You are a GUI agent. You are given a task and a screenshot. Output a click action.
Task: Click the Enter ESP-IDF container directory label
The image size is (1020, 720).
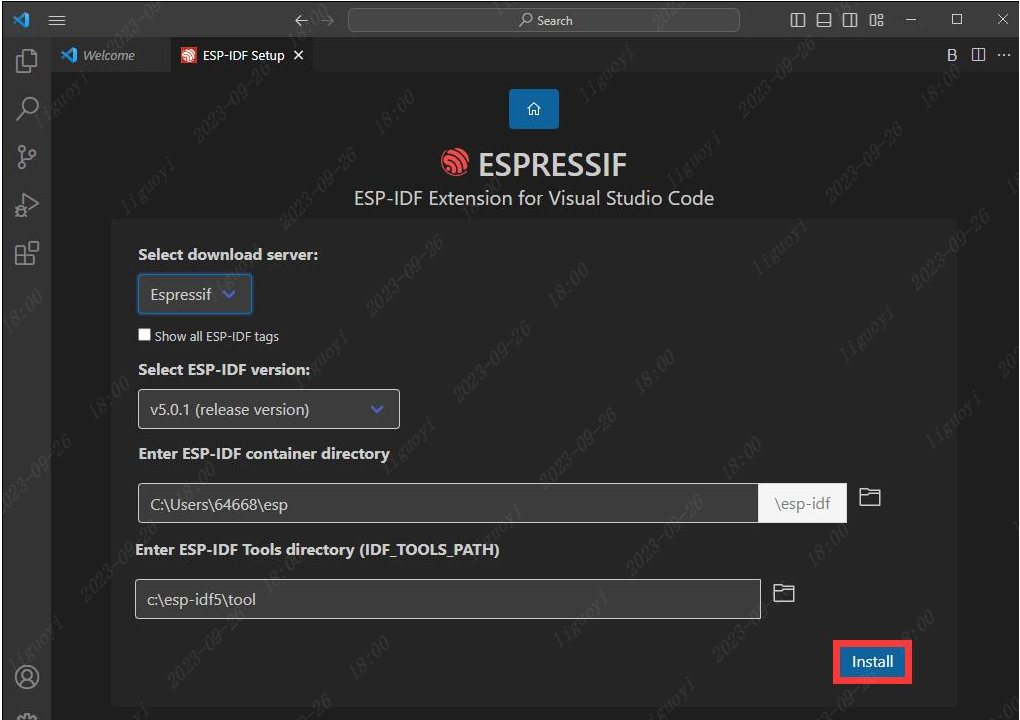click(263, 453)
